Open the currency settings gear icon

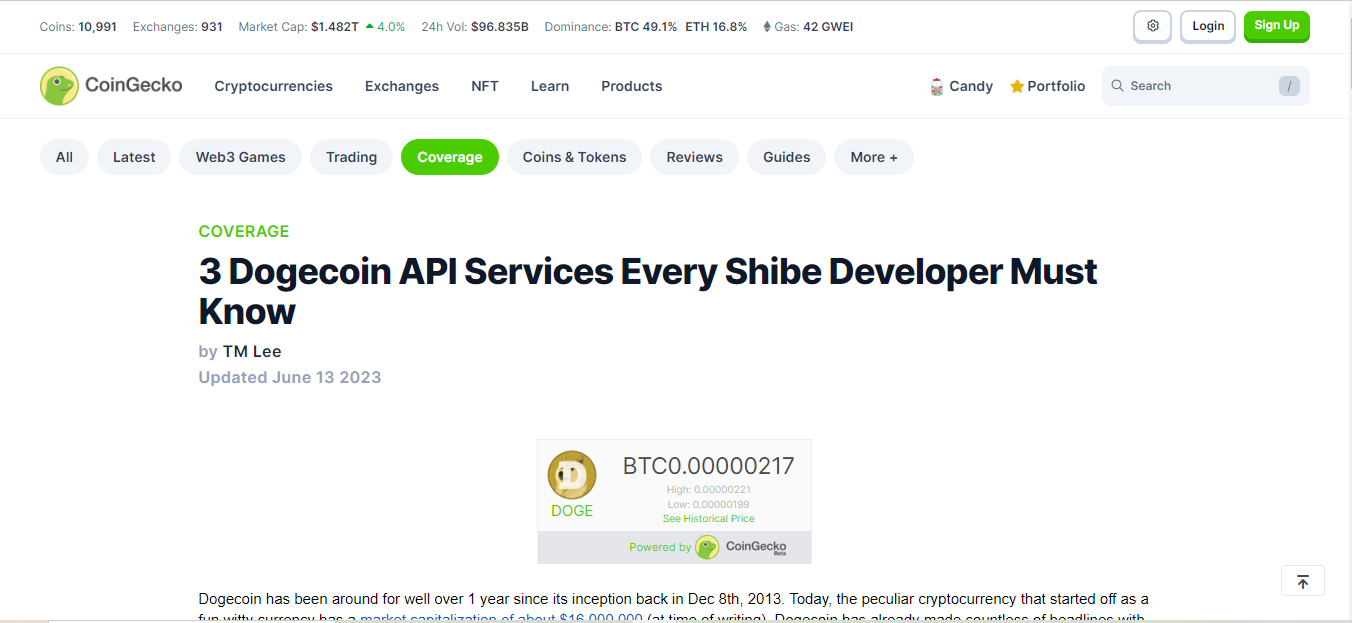(x=1151, y=26)
